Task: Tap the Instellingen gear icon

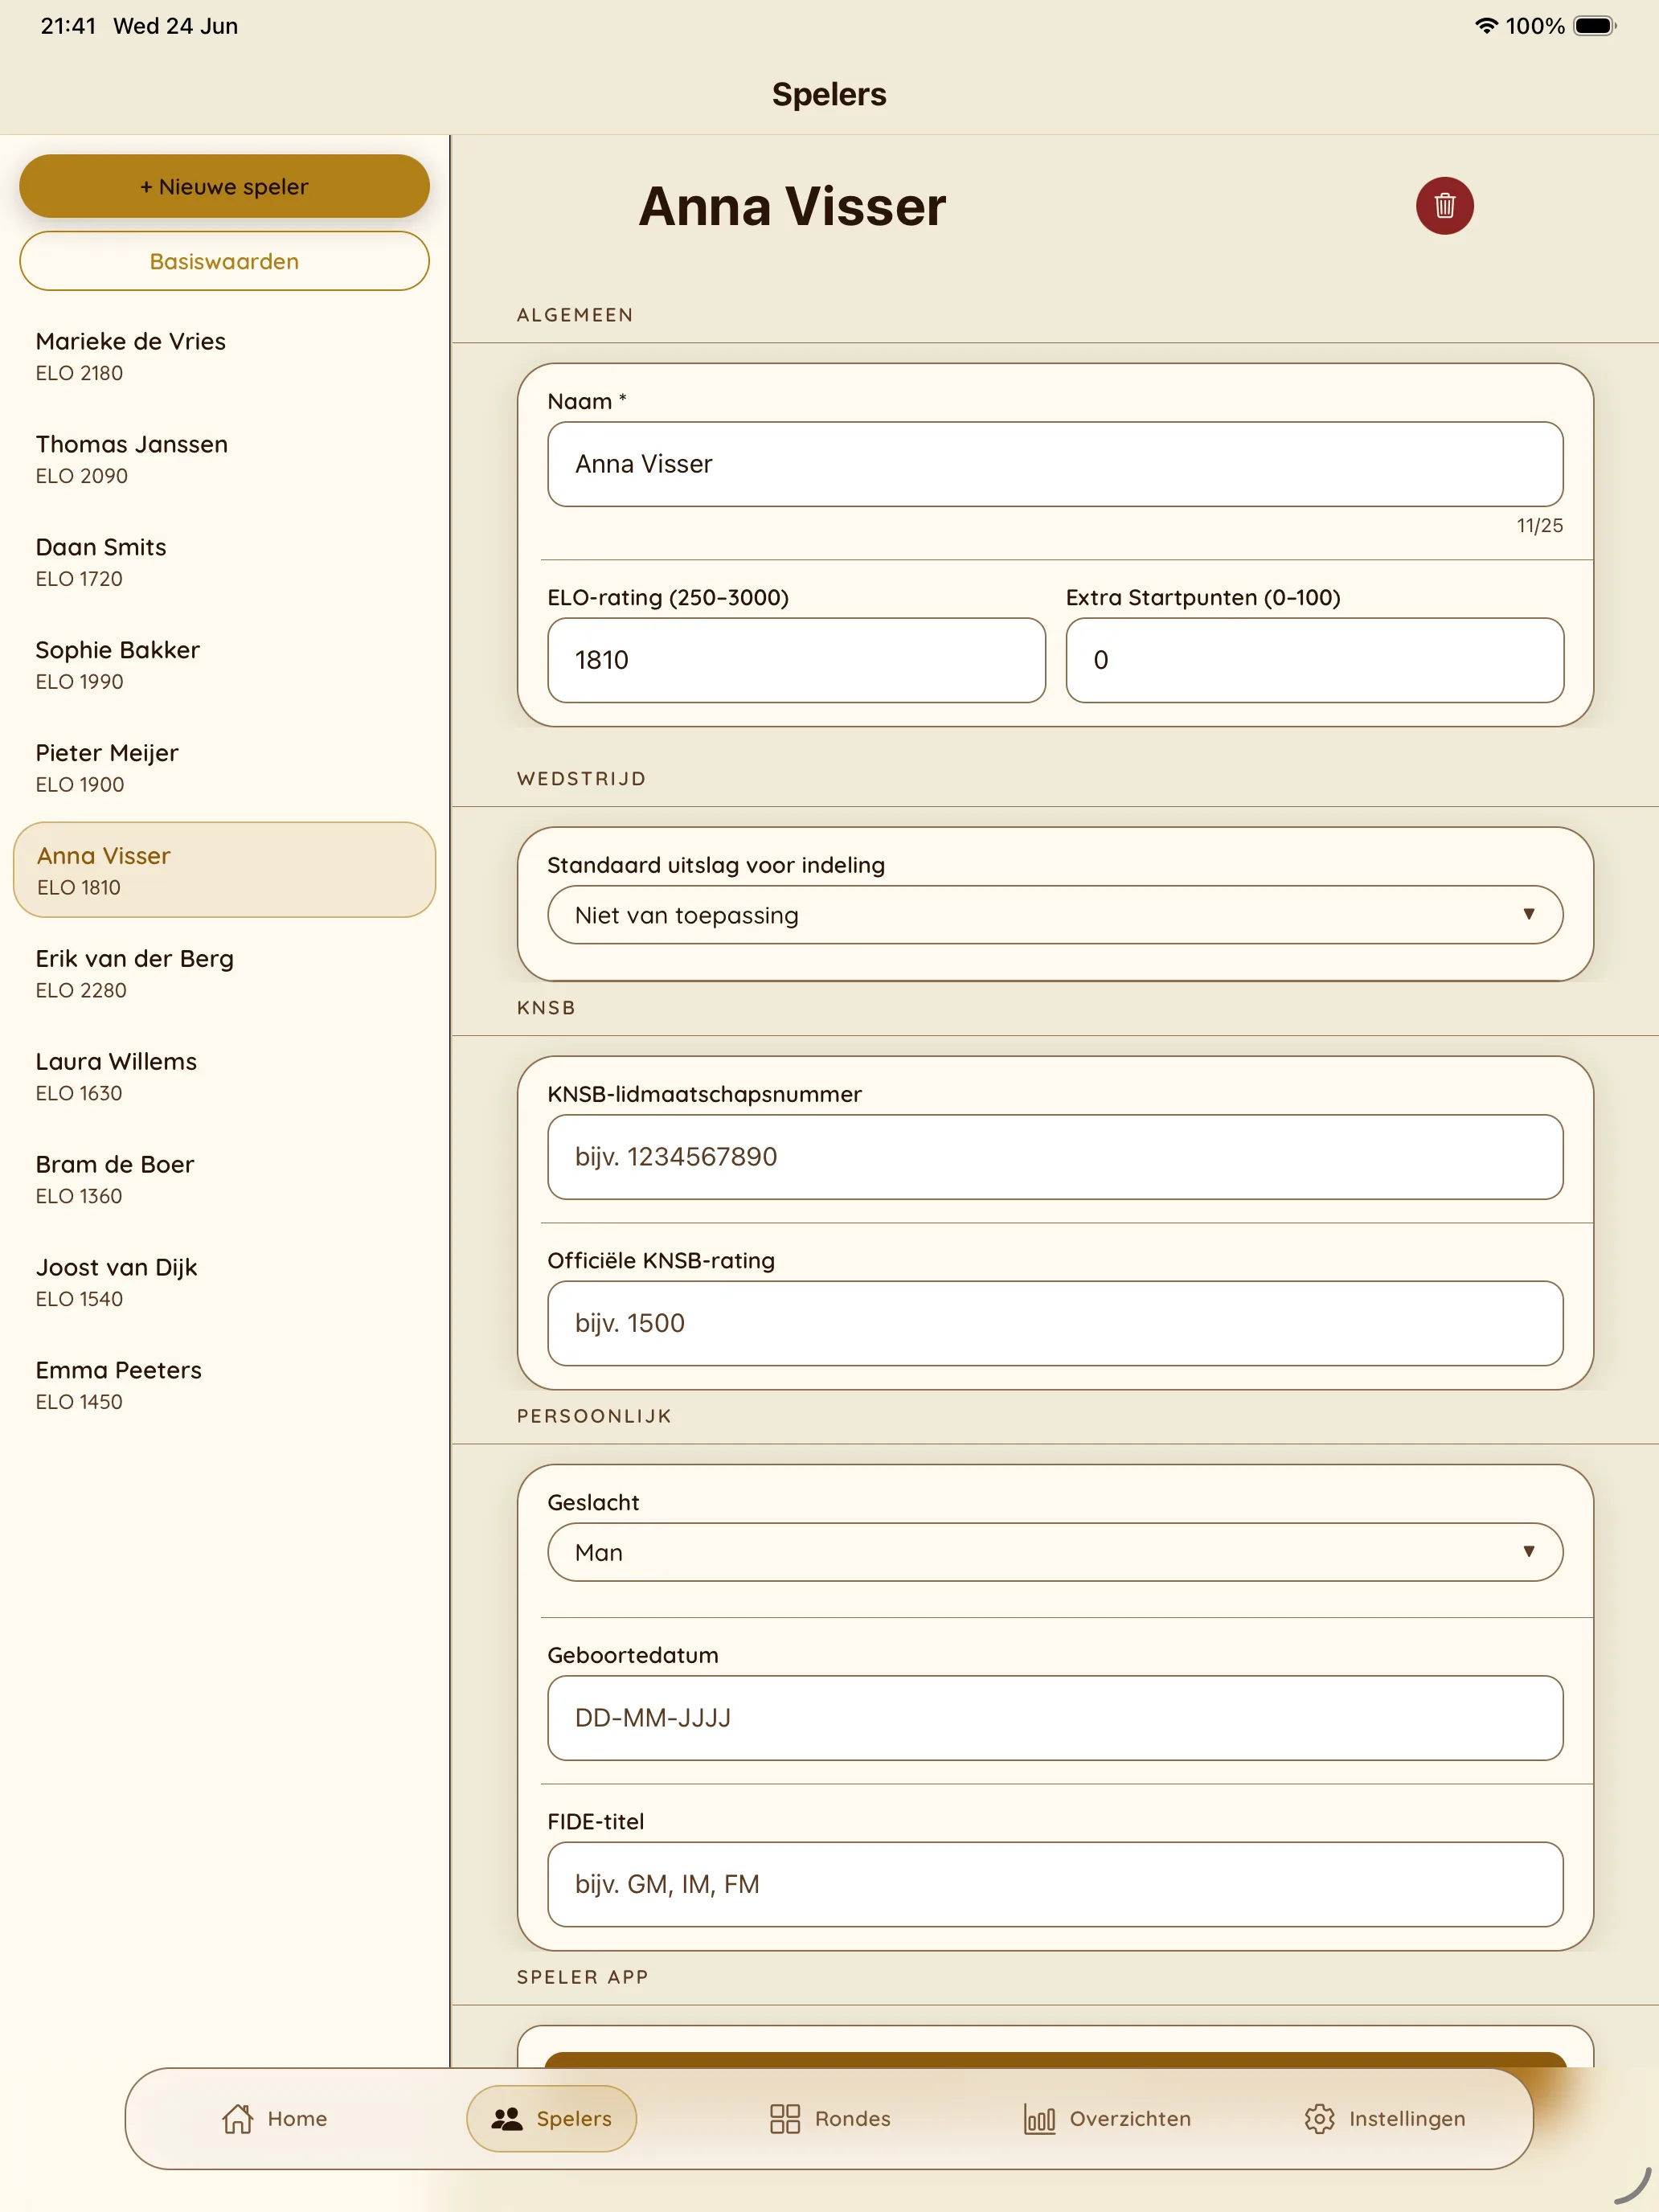Action: [x=1319, y=2118]
